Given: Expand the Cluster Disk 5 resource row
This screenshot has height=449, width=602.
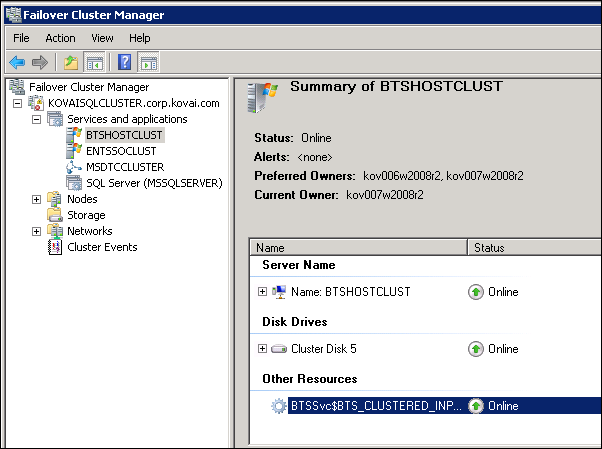Looking at the screenshot, I should click(x=262, y=348).
